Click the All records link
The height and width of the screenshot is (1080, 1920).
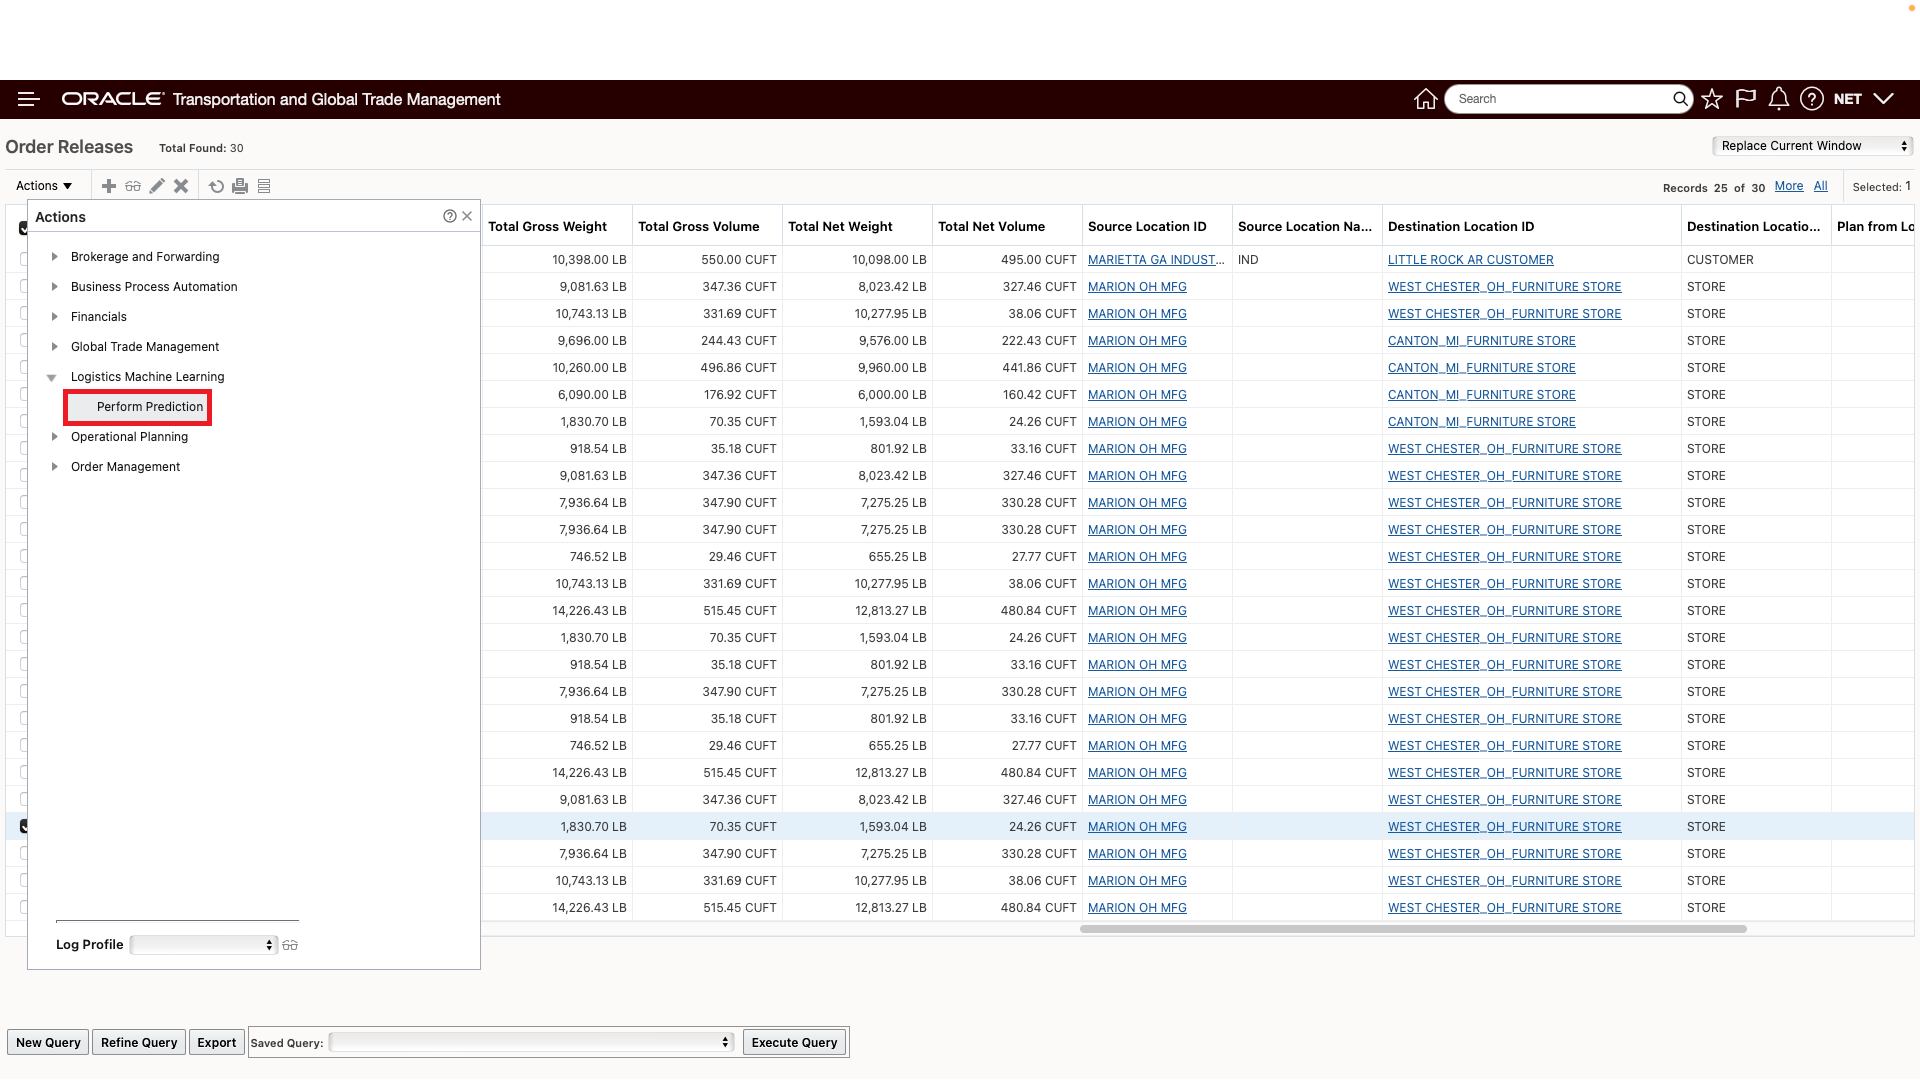1821,186
